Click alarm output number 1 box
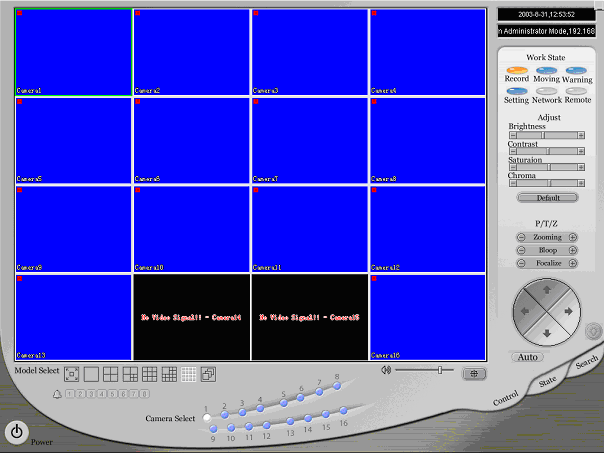Viewport: 604px width, 453px height. click(70, 394)
